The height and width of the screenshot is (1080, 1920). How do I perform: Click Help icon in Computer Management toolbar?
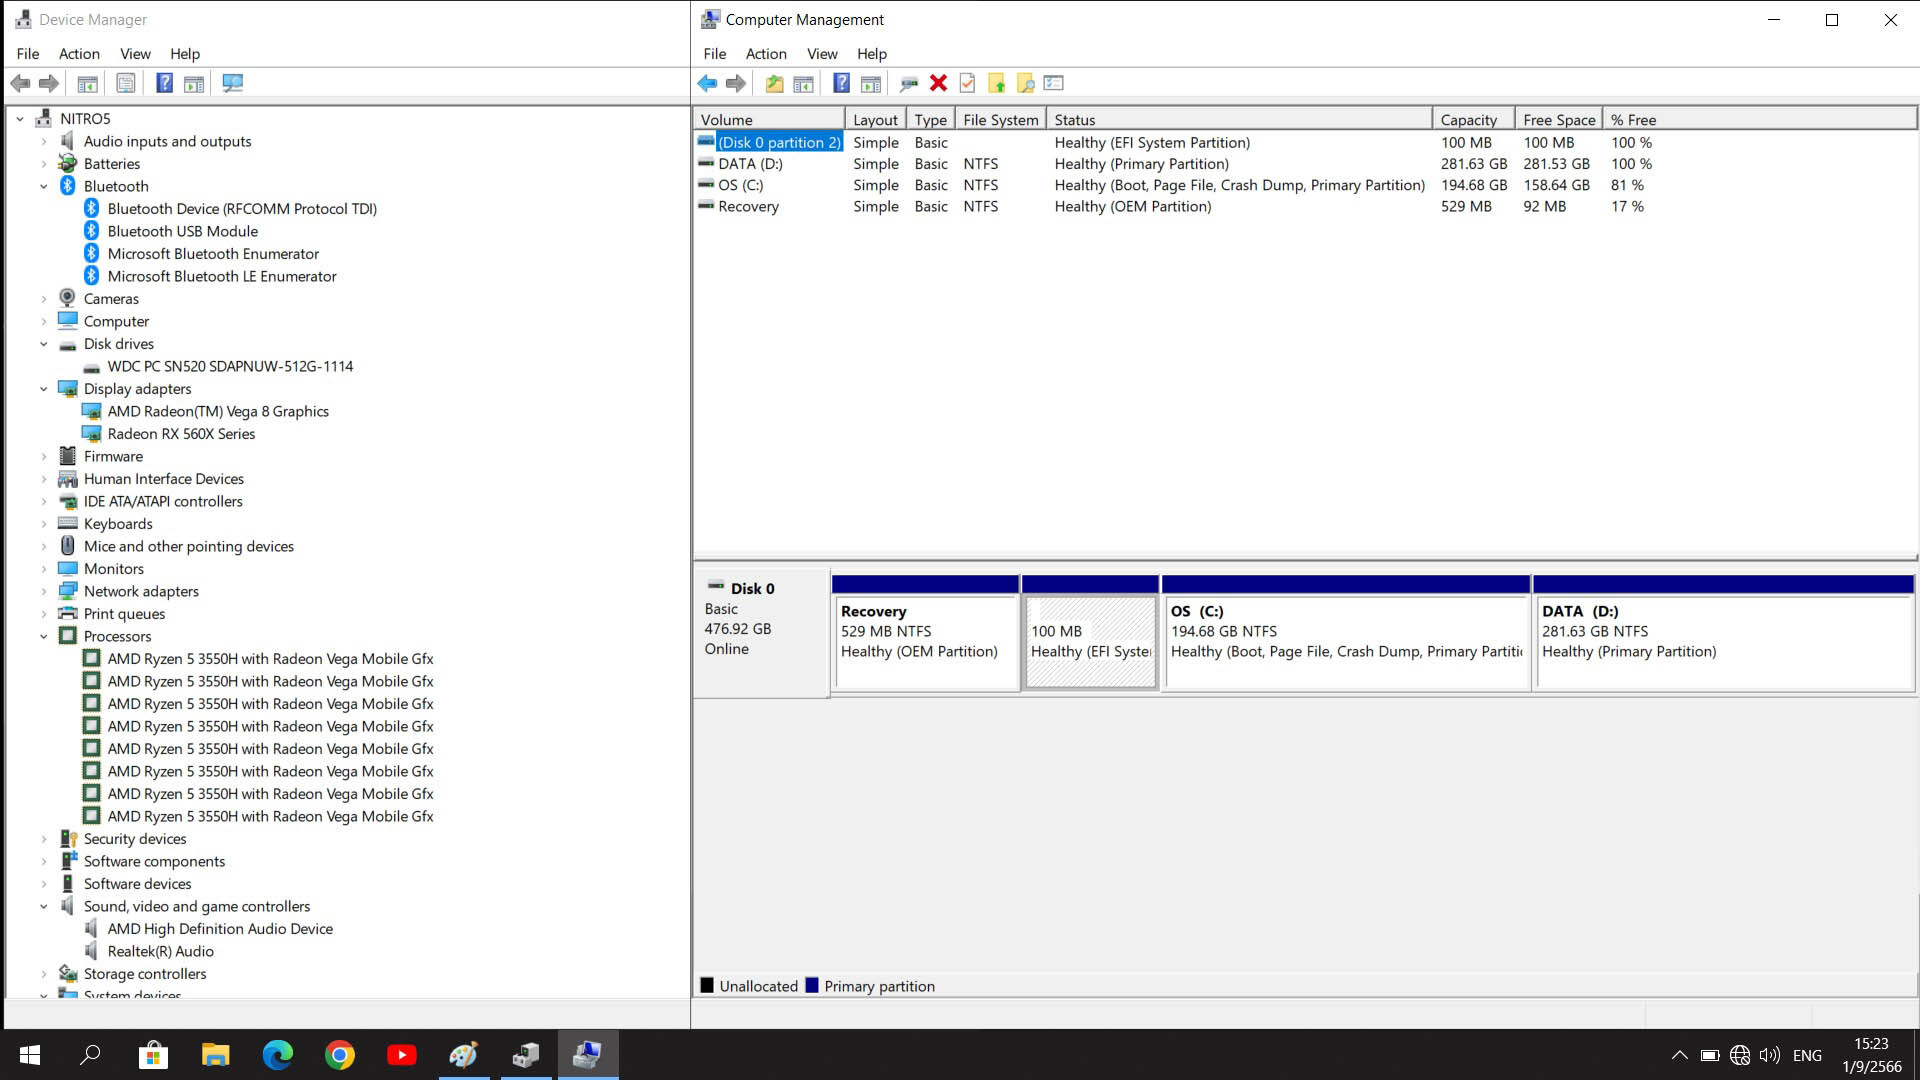click(x=842, y=83)
